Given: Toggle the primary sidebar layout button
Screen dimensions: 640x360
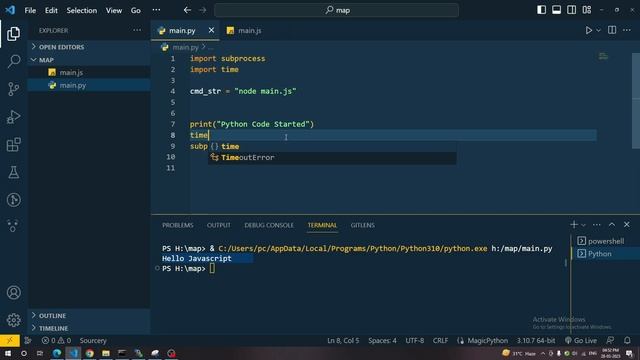Looking at the screenshot, I should click(541, 10).
